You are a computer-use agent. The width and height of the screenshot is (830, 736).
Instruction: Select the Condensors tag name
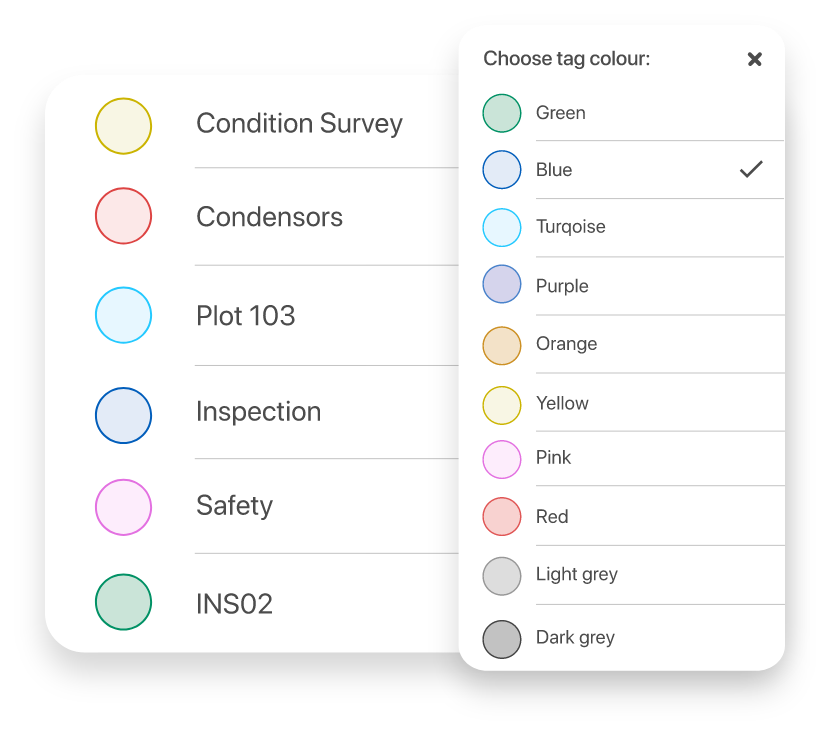pyautogui.click(x=269, y=217)
